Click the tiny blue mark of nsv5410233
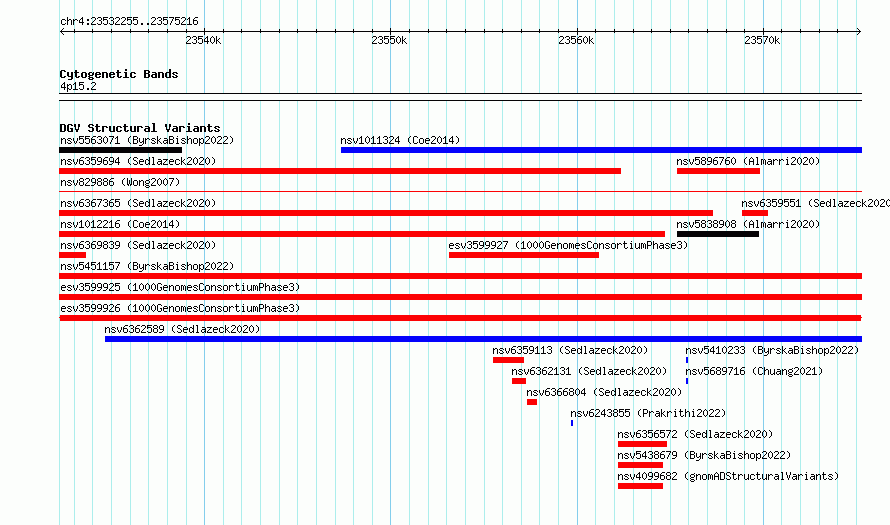 (x=687, y=360)
